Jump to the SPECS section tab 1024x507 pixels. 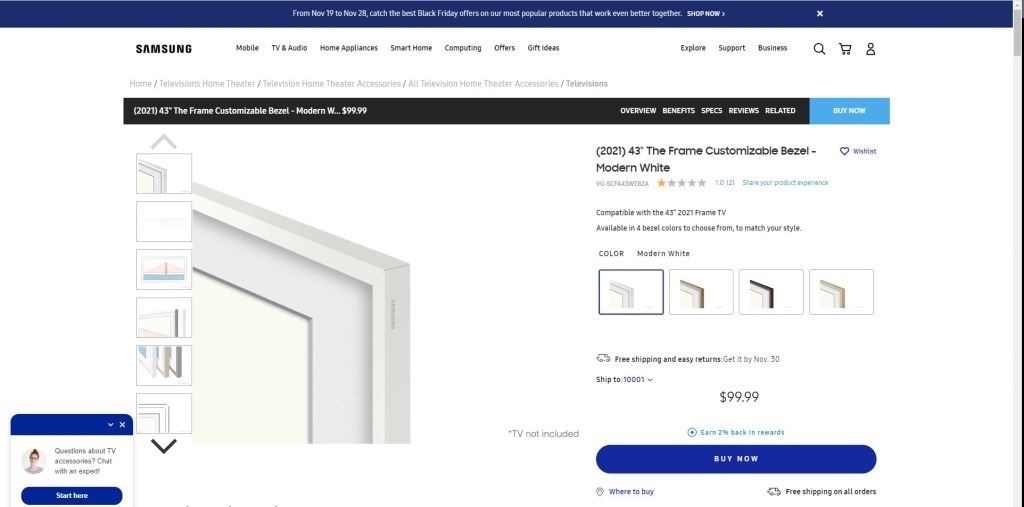pyautogui.click(x=711, y=111)
